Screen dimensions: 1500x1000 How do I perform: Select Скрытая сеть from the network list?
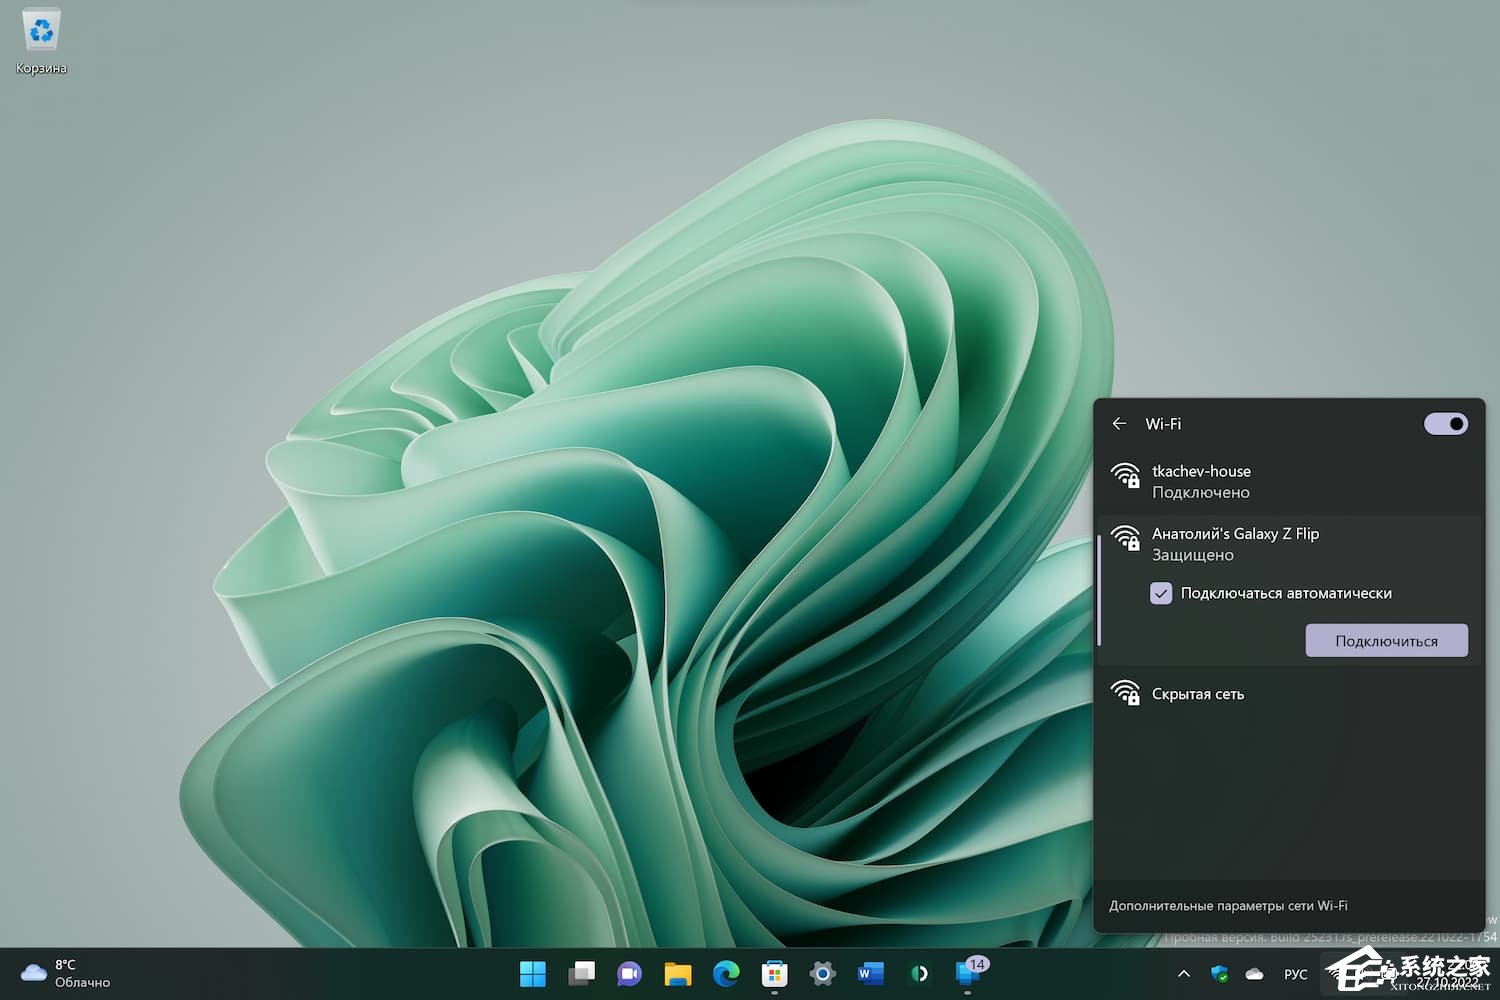click(x=1198, y=693)
